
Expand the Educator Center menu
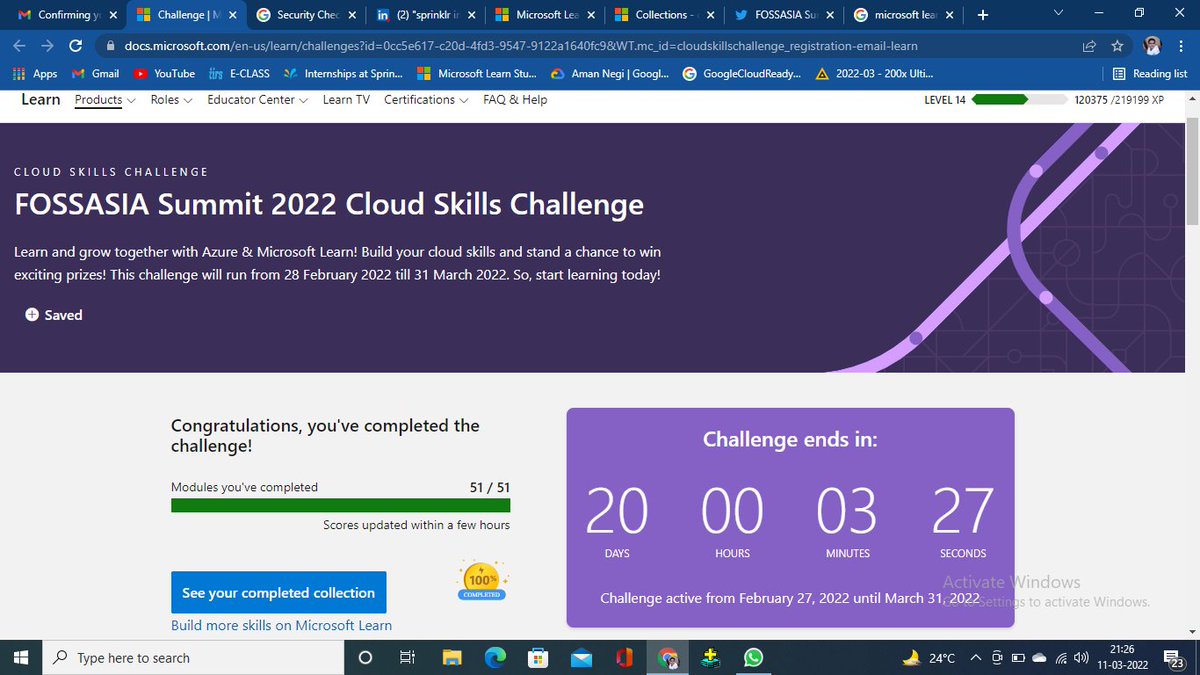257,100
